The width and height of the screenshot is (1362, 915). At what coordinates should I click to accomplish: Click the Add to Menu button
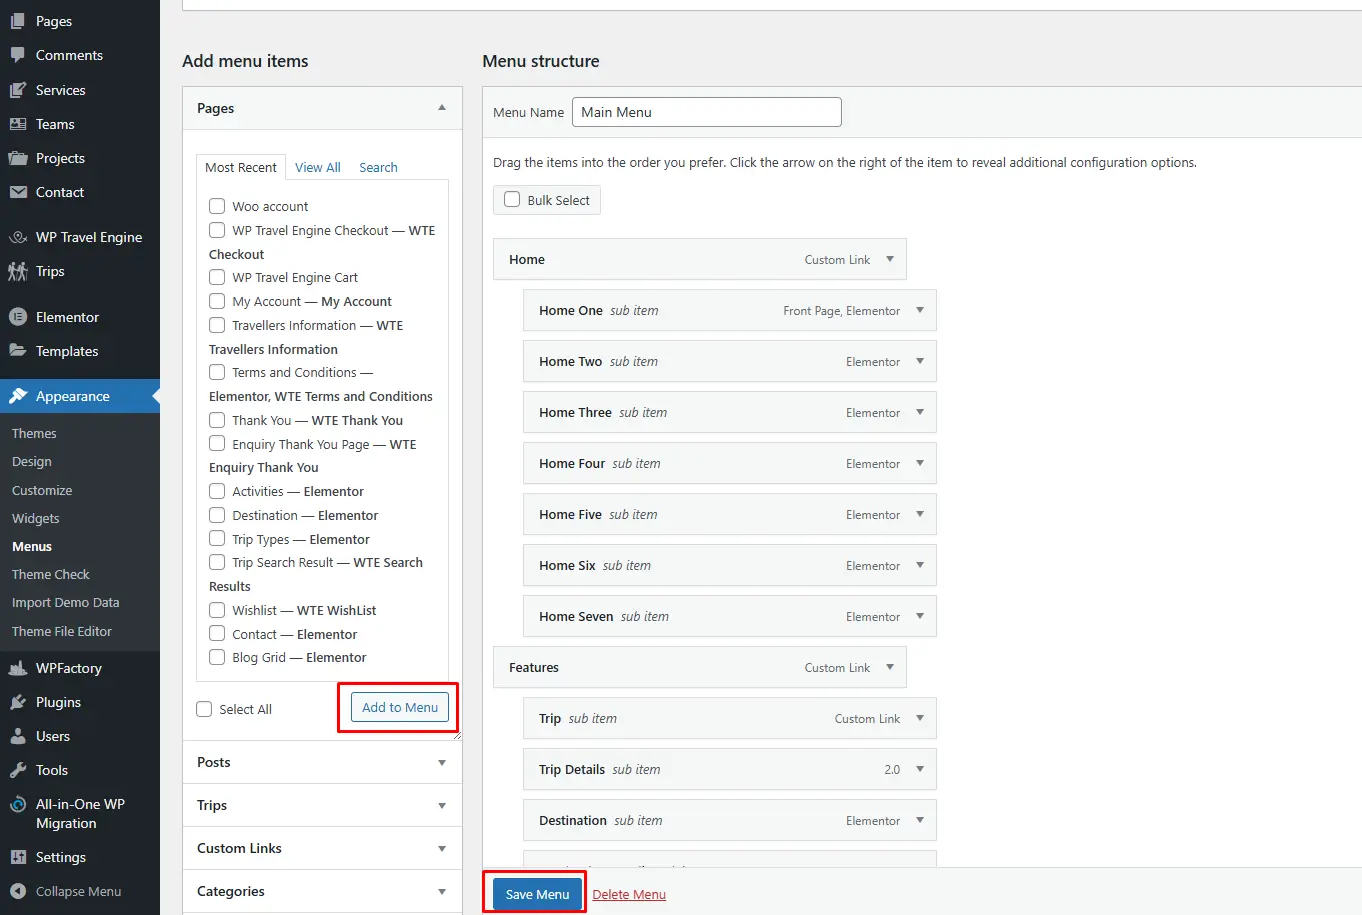tap(400, 707)
